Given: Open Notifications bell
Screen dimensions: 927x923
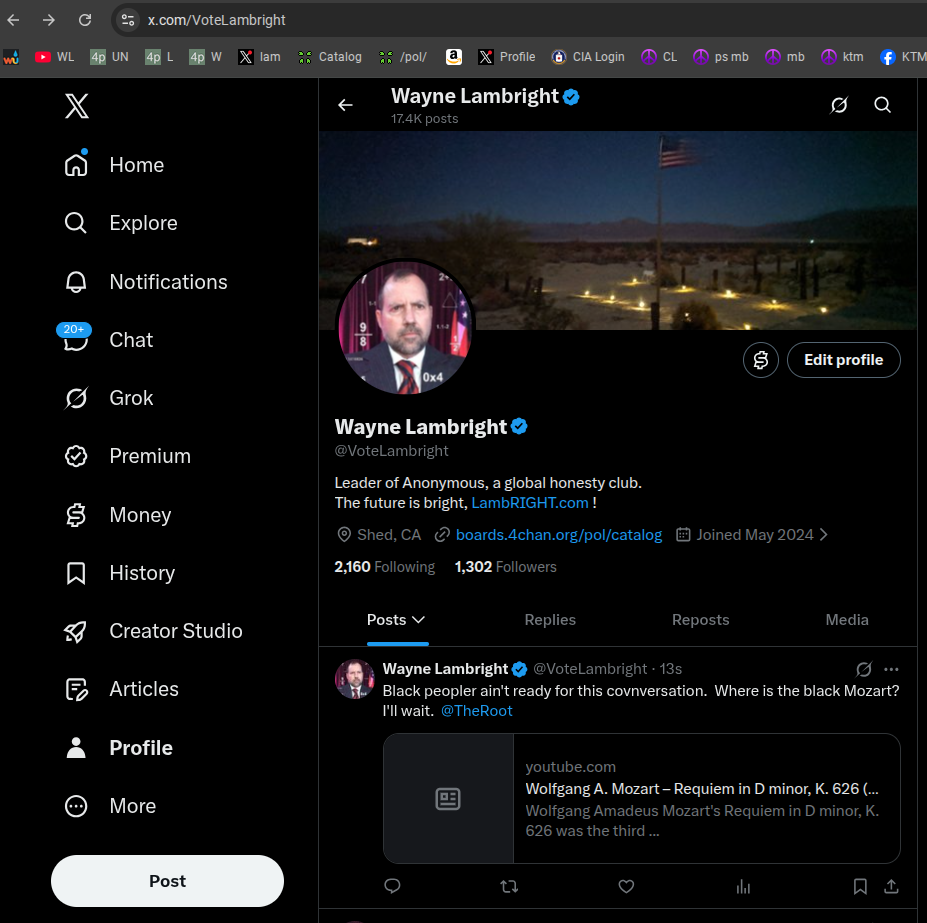Looking at the screenshot, I should point(76,281).
